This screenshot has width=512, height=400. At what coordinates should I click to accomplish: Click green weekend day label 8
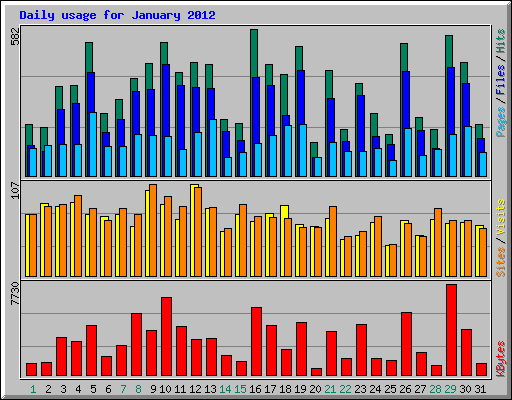(138, 389)
